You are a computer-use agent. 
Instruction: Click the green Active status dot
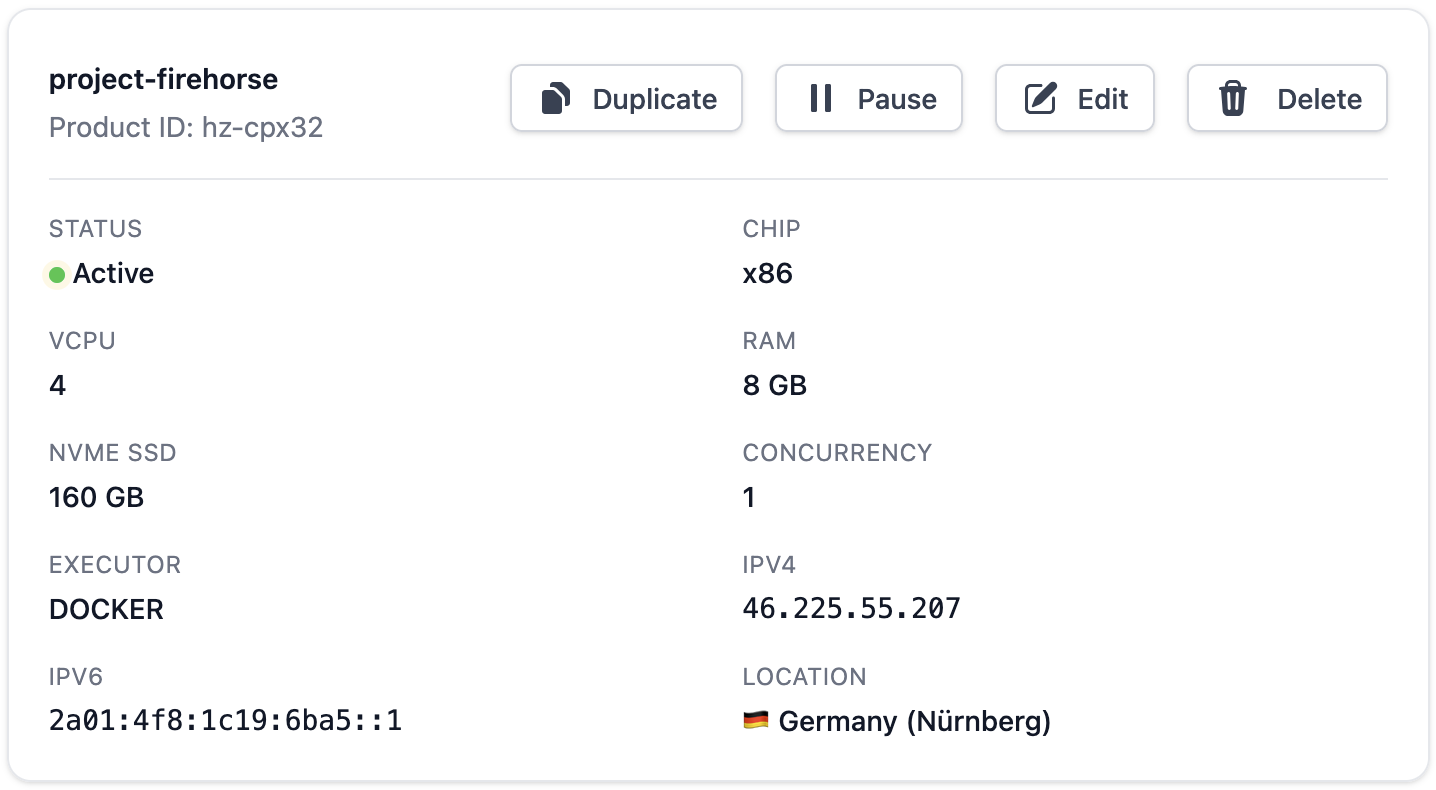click(x=57, y=273)
